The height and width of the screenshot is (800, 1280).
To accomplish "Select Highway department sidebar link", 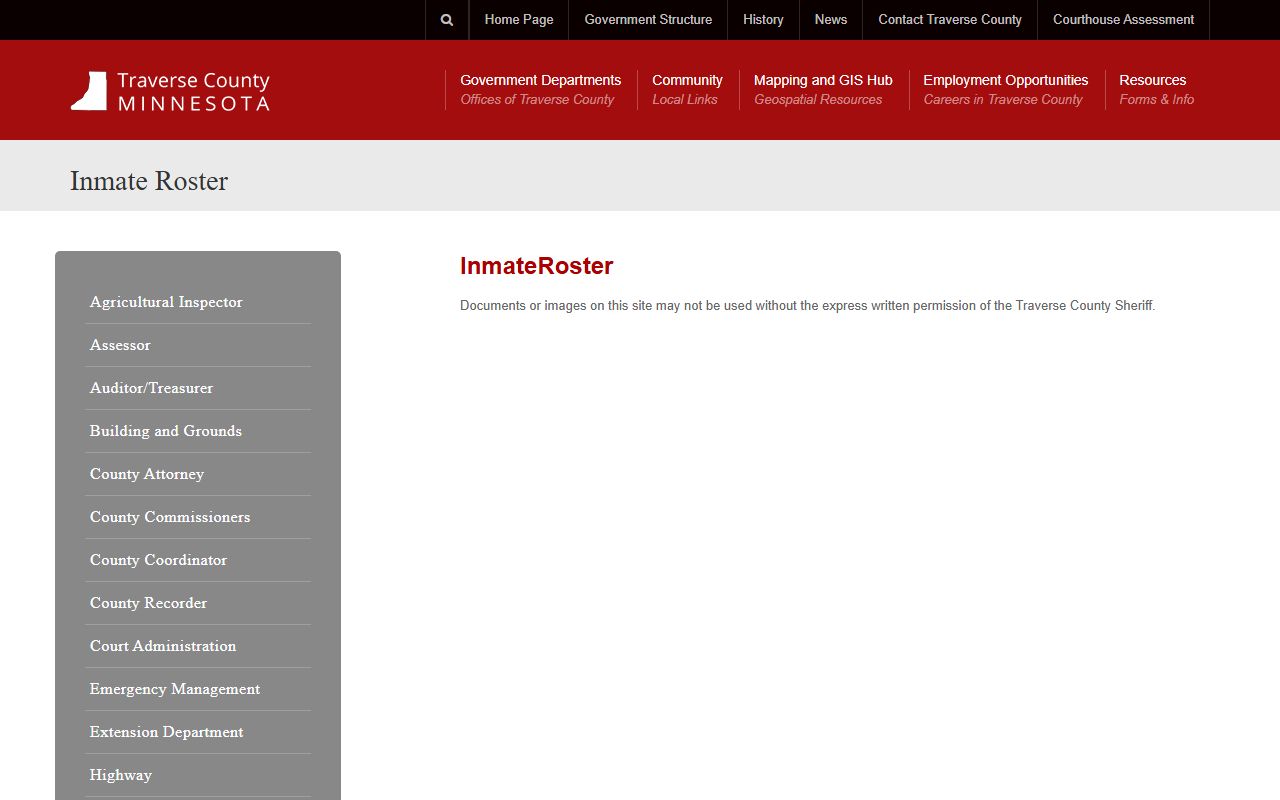I will click(x=121, y=775).
